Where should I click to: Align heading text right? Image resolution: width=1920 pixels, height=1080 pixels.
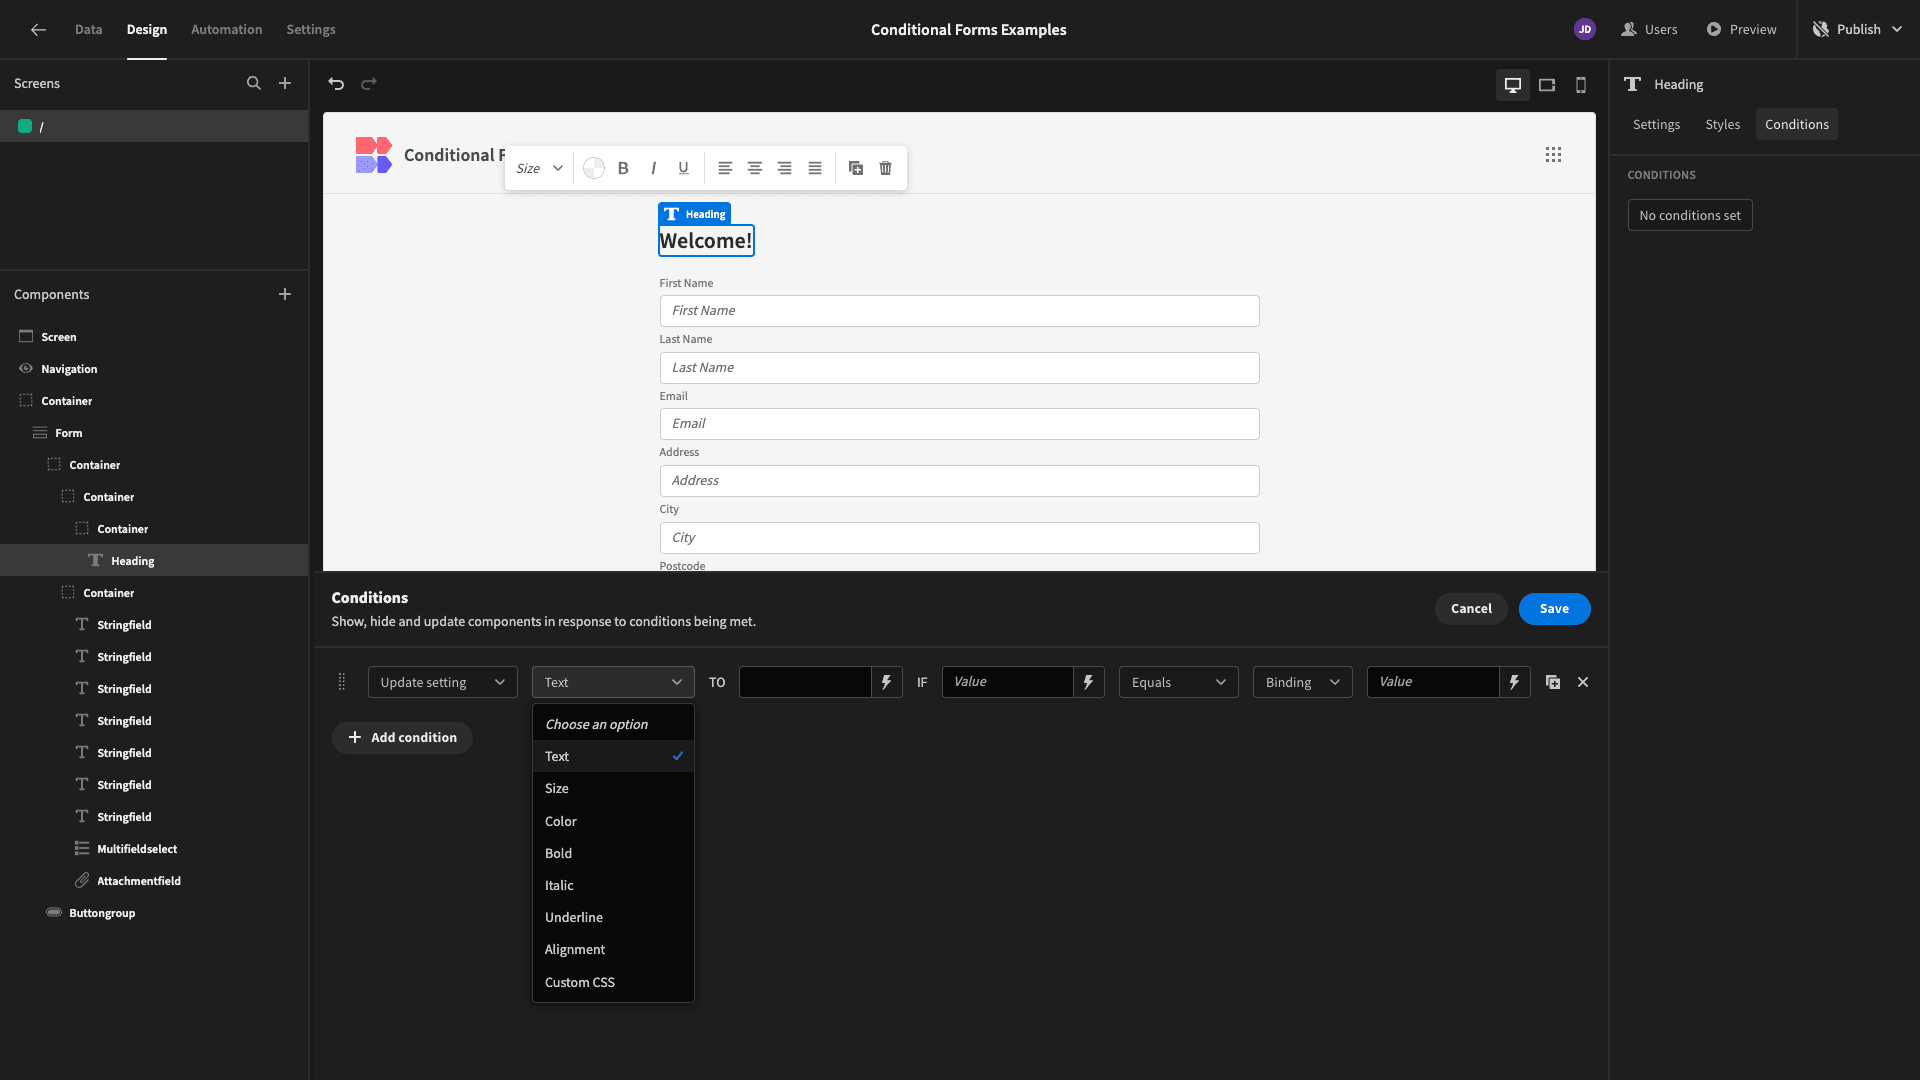point(785,168)
